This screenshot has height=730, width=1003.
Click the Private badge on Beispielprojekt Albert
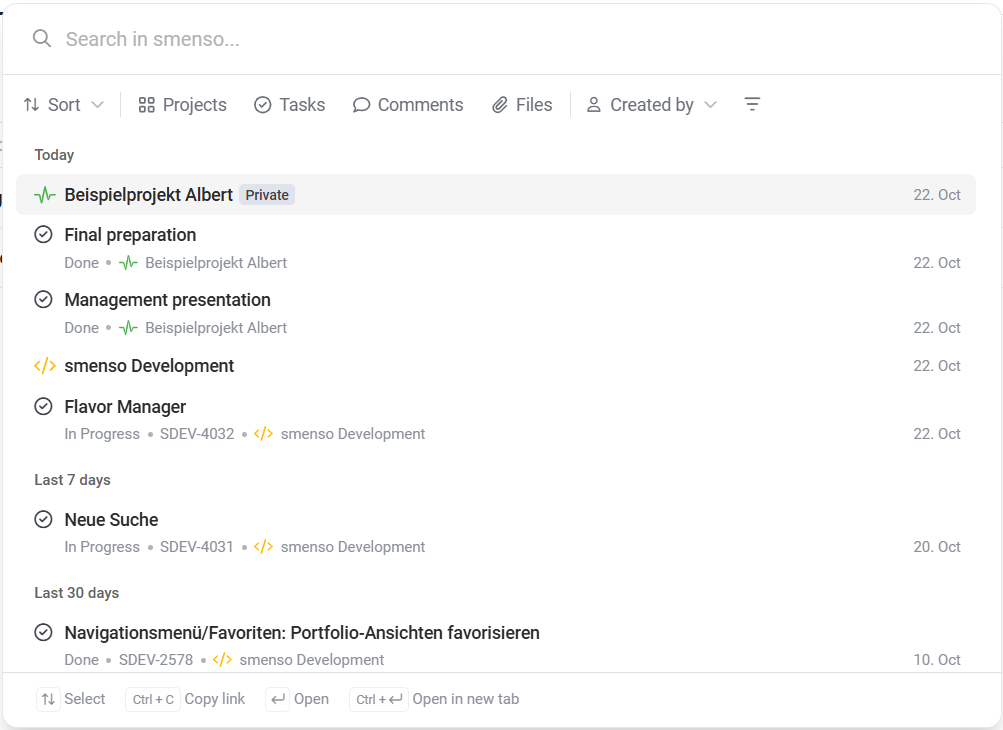[267, 195]
